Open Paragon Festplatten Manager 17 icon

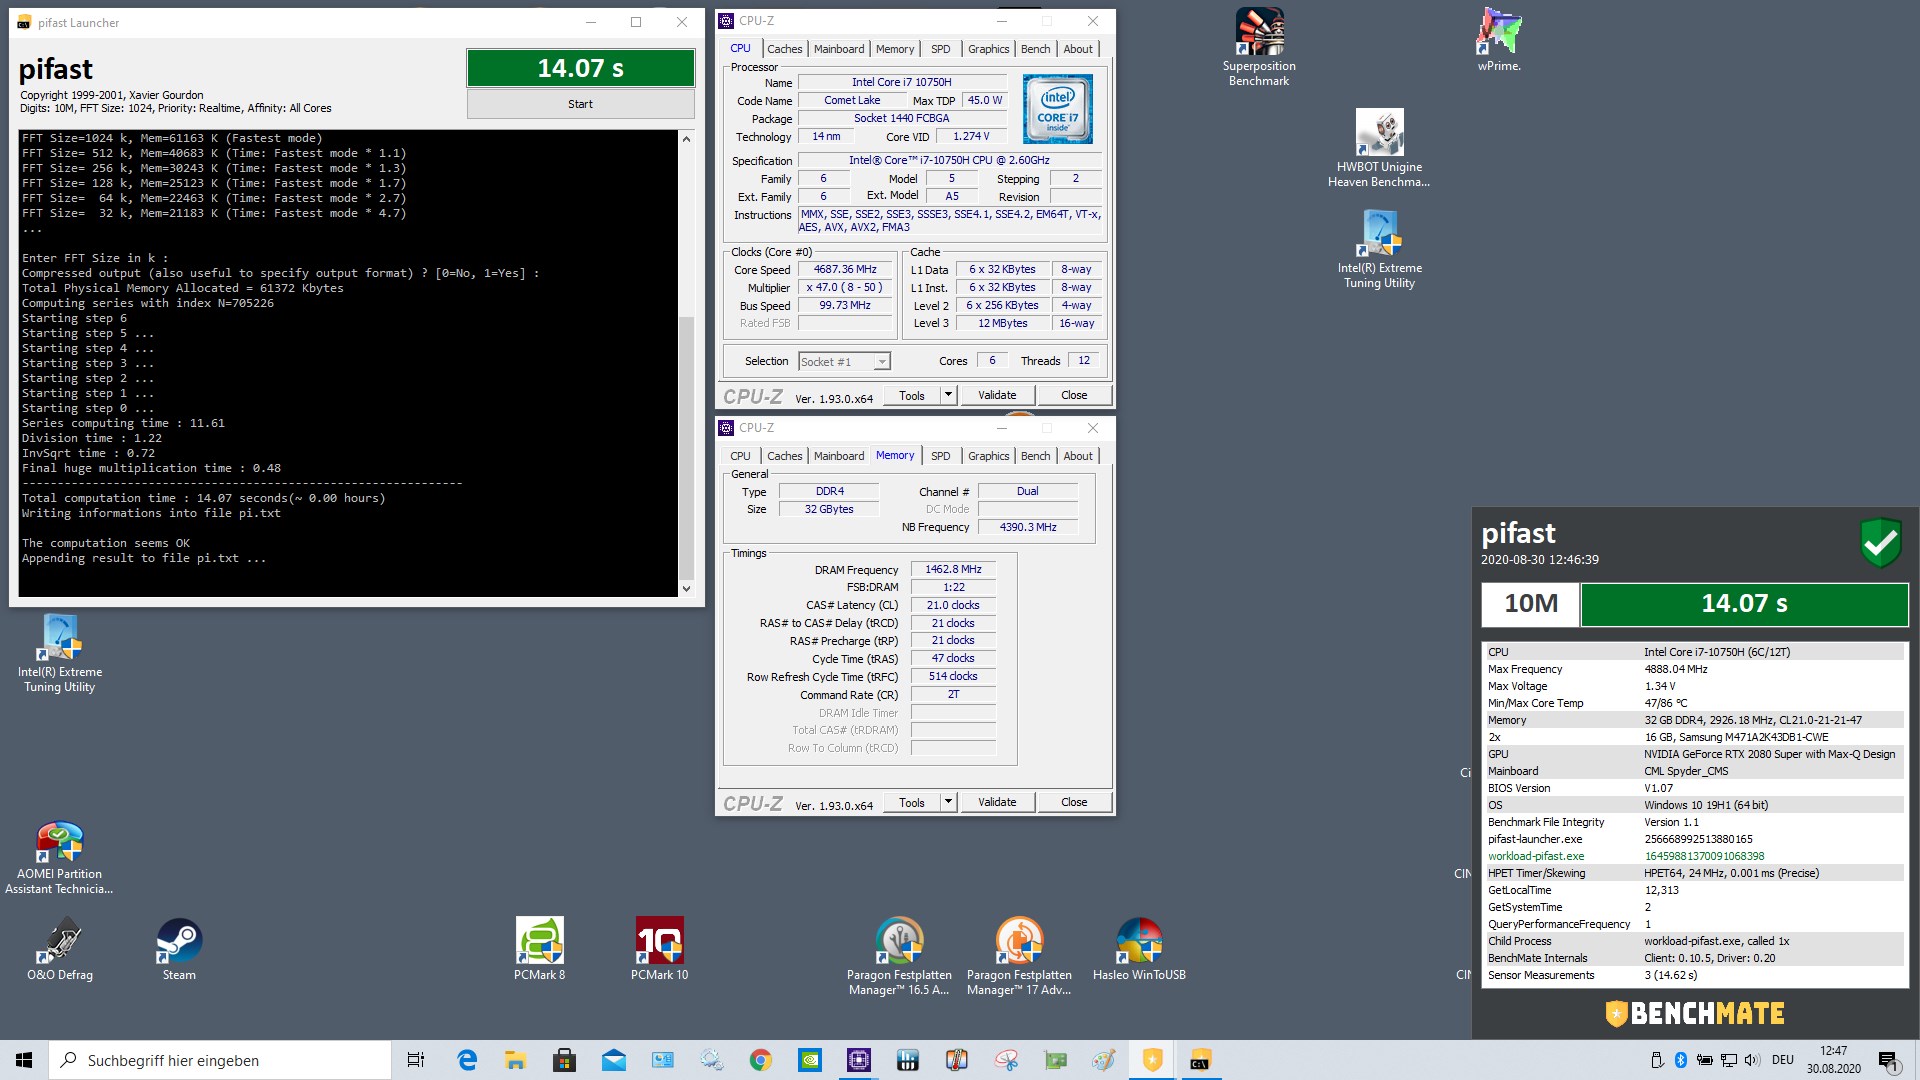[1019, 957]
